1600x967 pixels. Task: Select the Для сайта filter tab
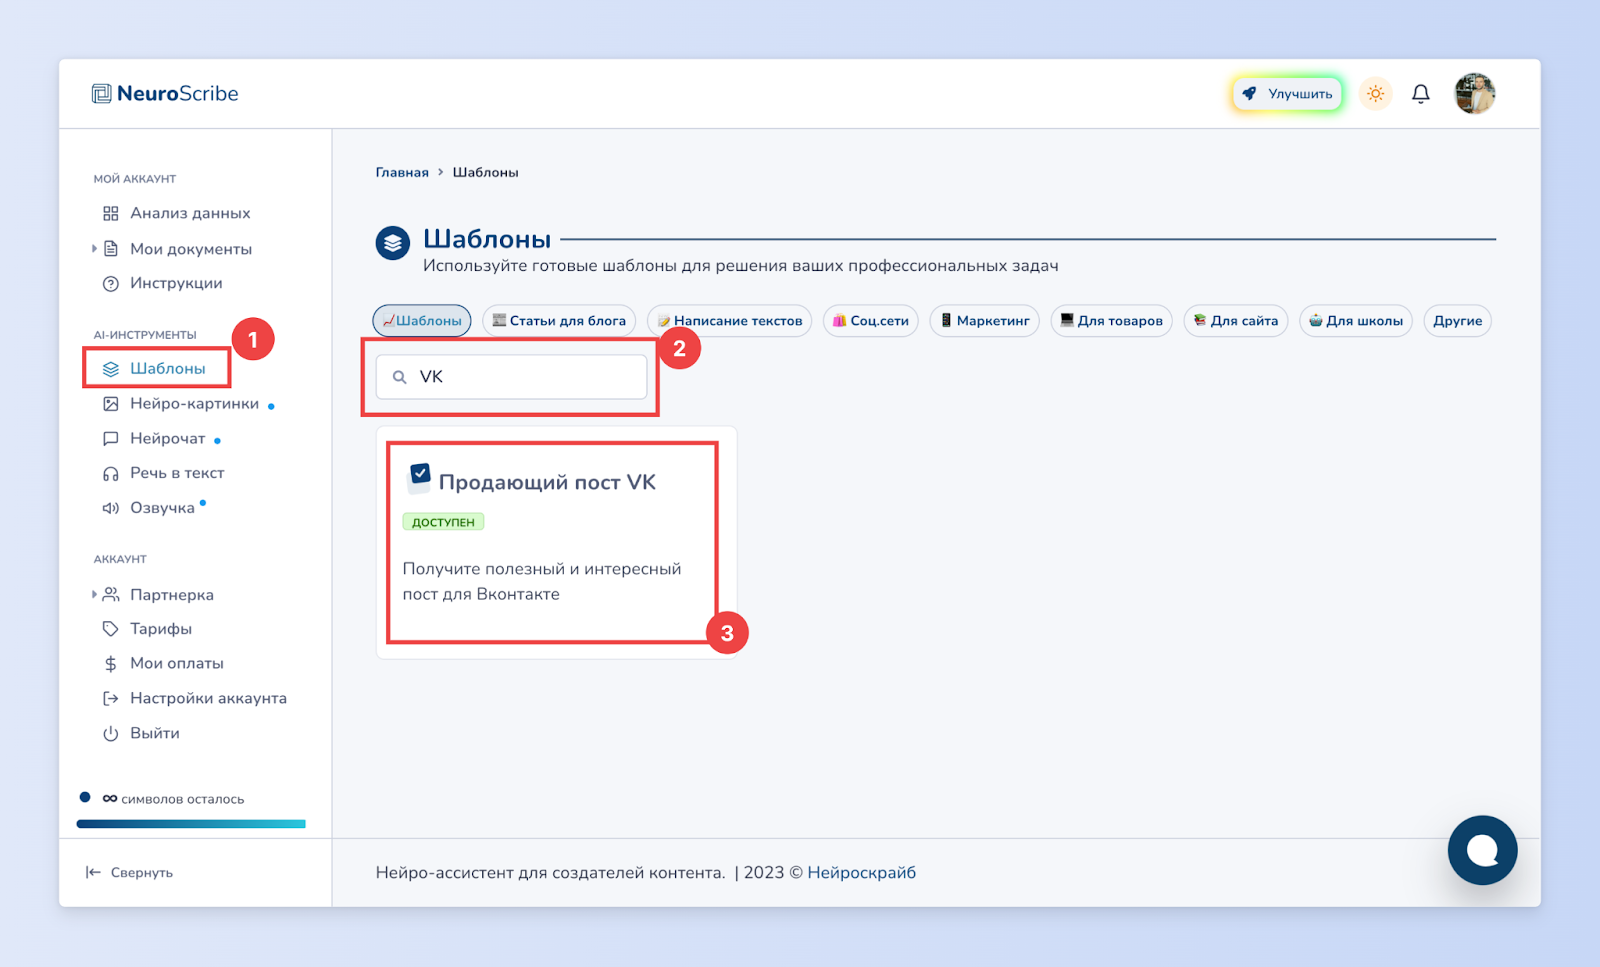tap(1236, 321)
